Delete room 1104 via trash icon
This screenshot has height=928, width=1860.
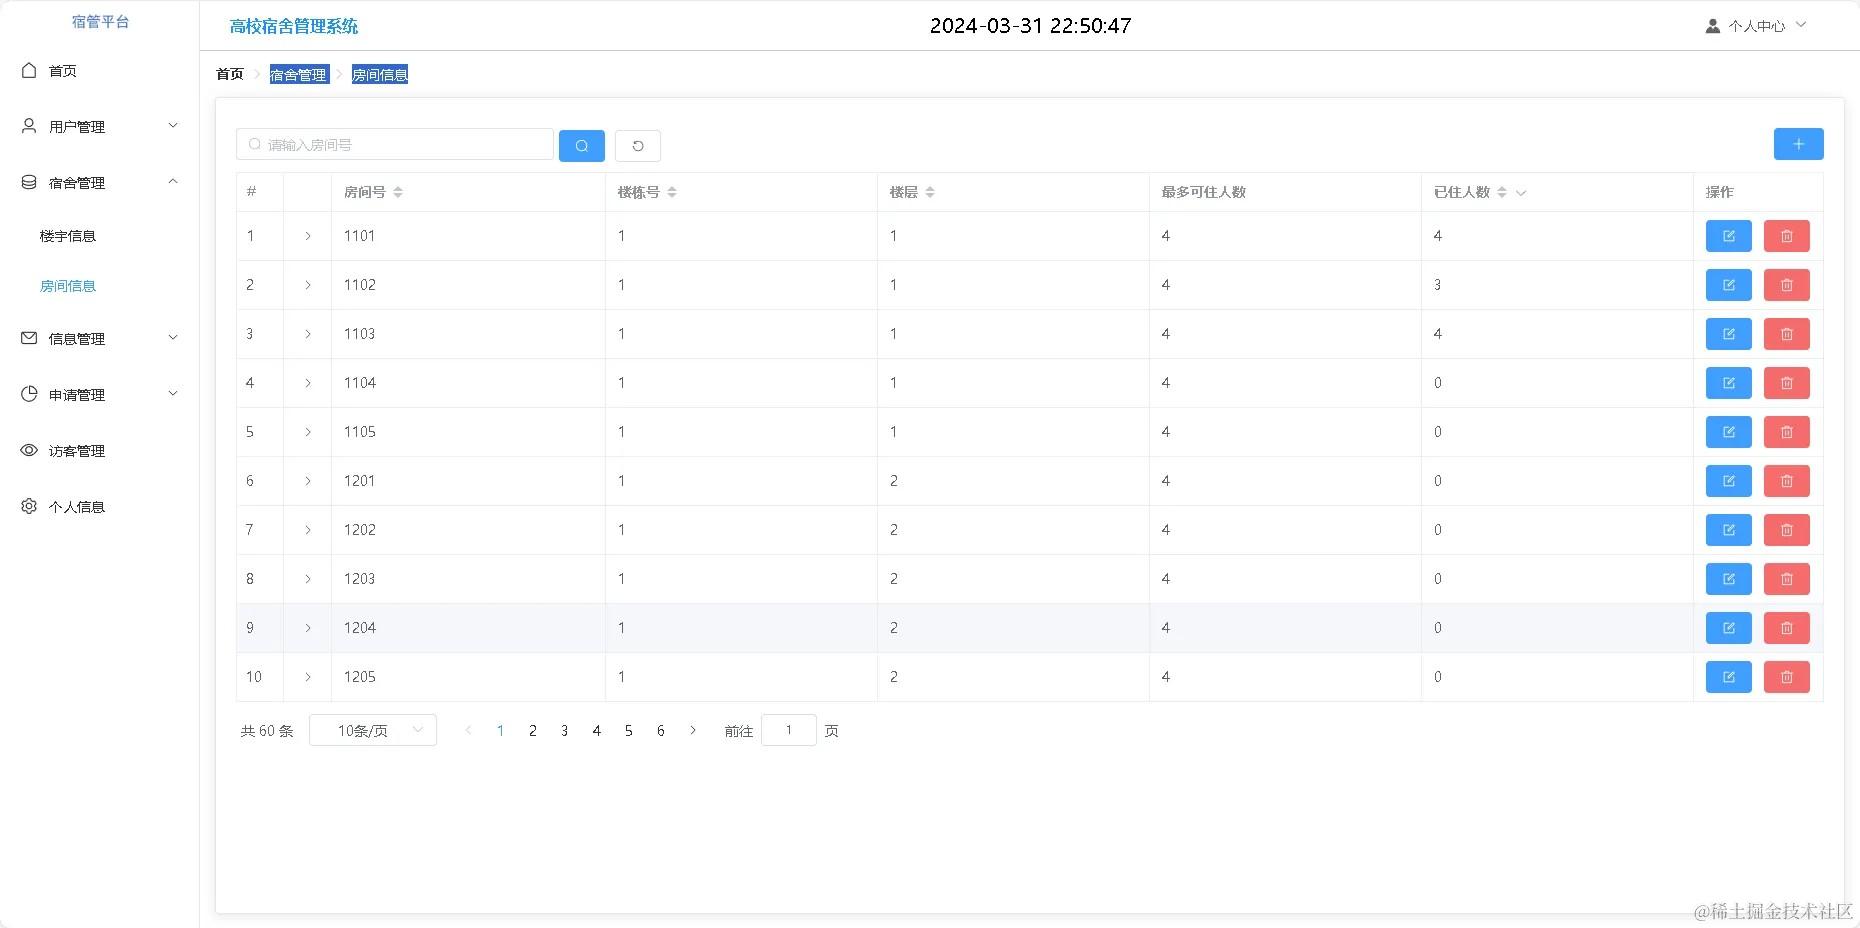[1786, 383]
